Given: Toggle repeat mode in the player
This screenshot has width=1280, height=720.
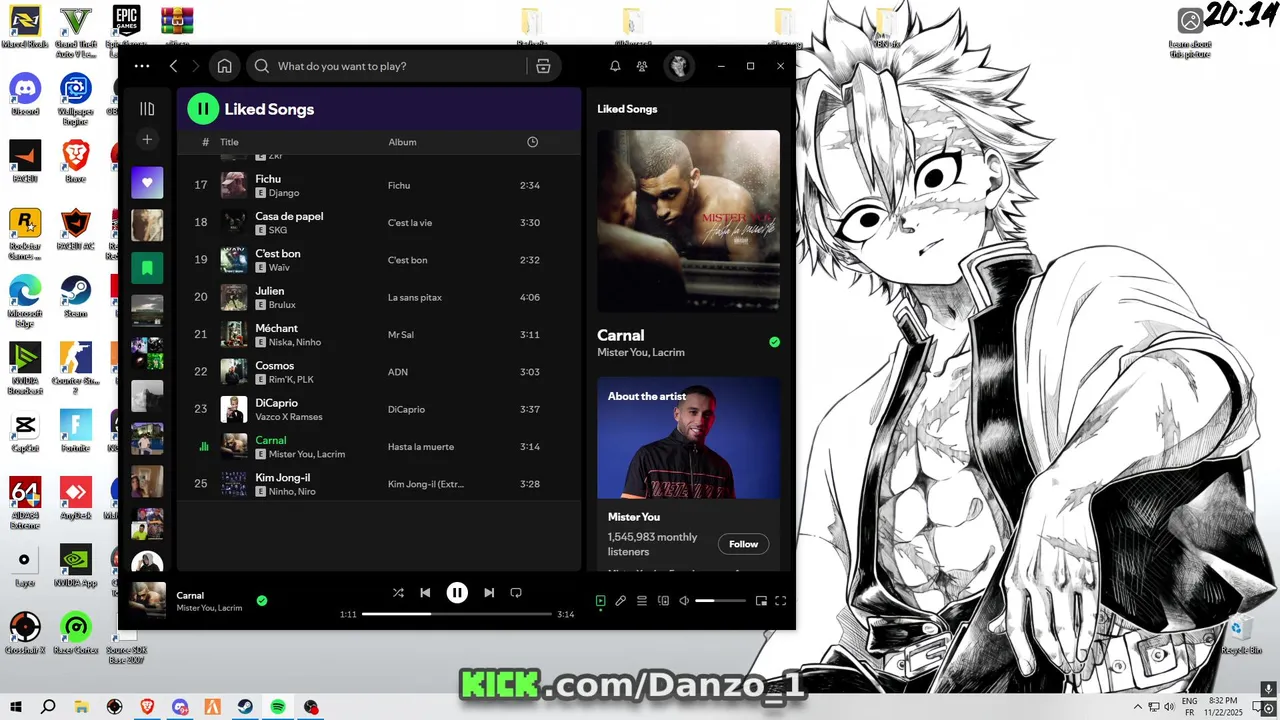Looking at the screenshot, I should [x=516, y=593].
